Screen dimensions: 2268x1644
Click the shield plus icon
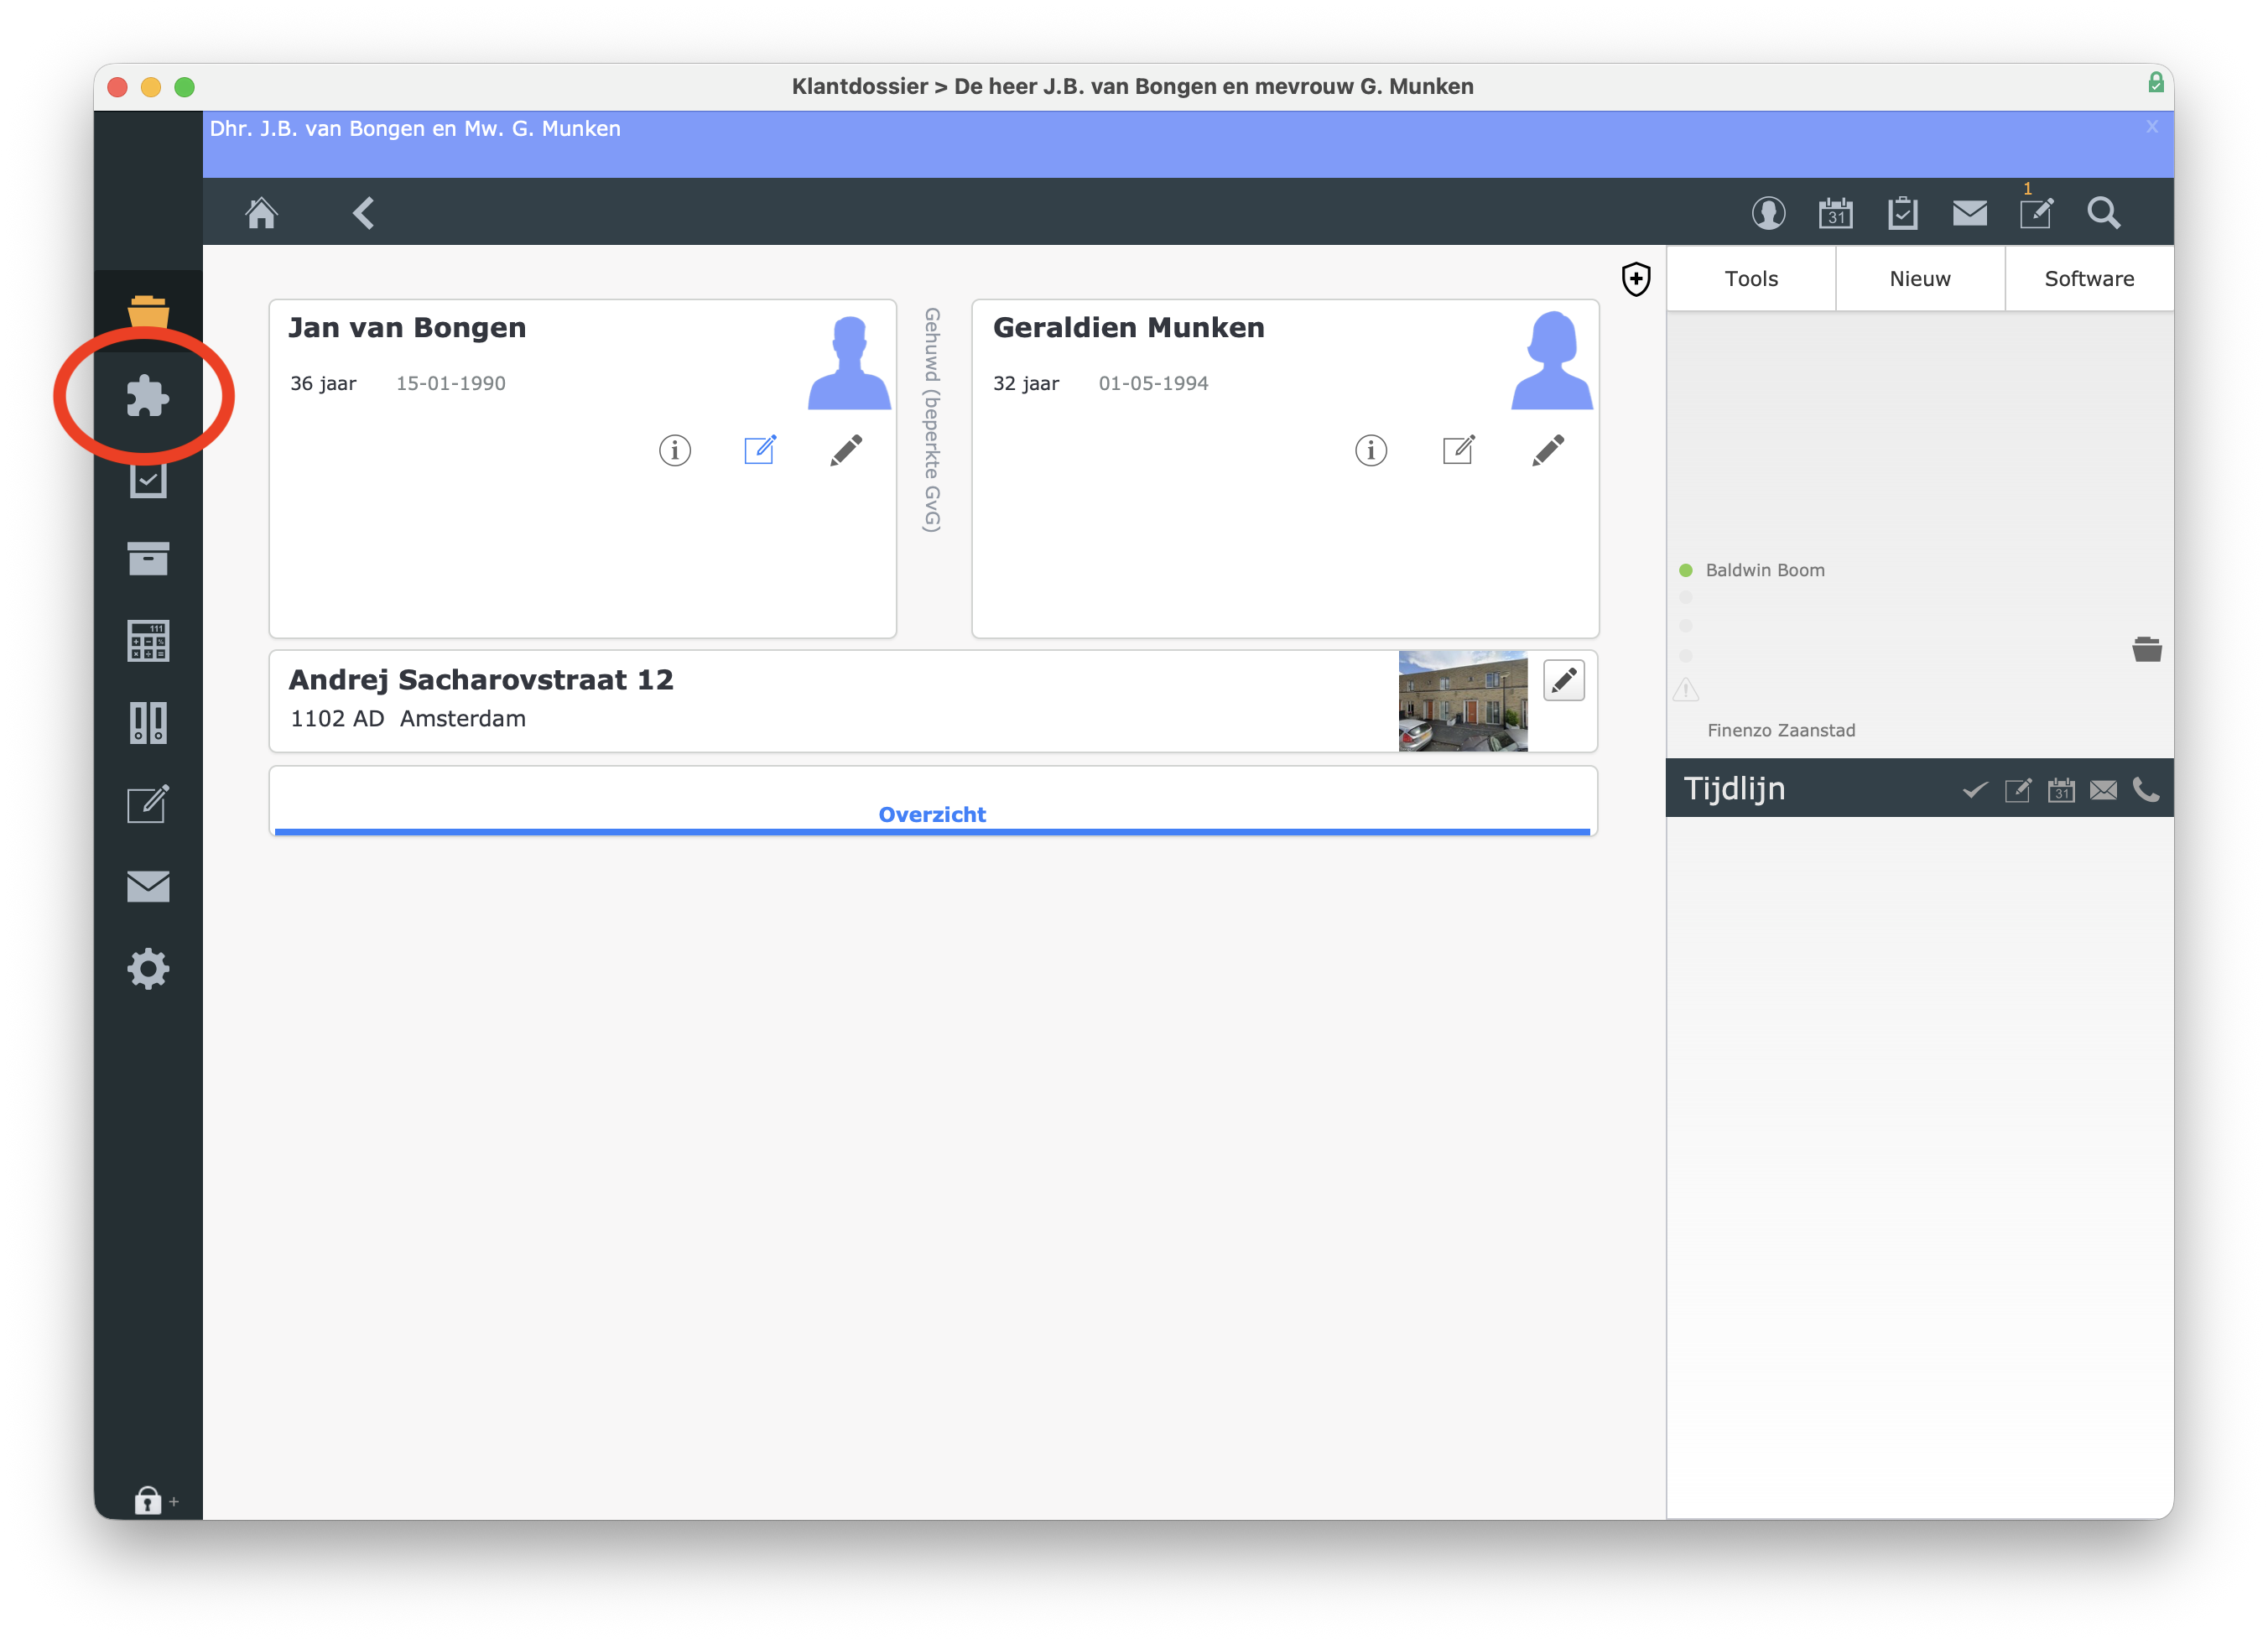1636,279
